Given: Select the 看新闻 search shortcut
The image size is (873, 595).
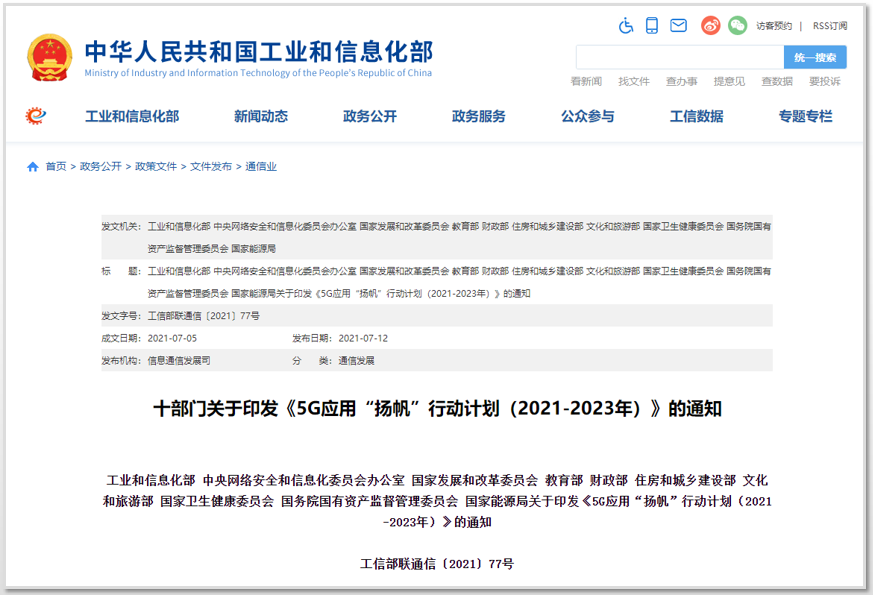Looking at the screenshot, I should click(586, 81).
